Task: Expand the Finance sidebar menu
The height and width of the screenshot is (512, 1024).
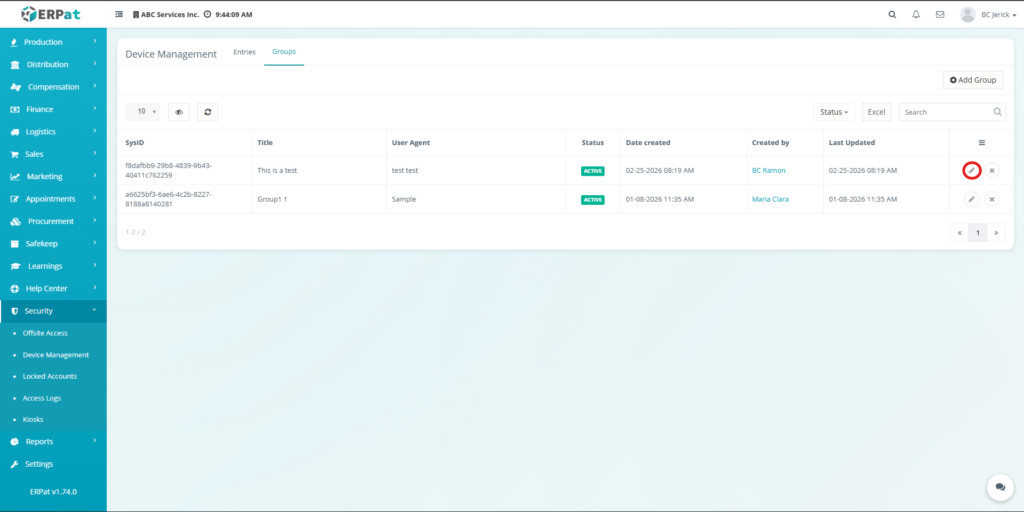Action: [53, 109]
